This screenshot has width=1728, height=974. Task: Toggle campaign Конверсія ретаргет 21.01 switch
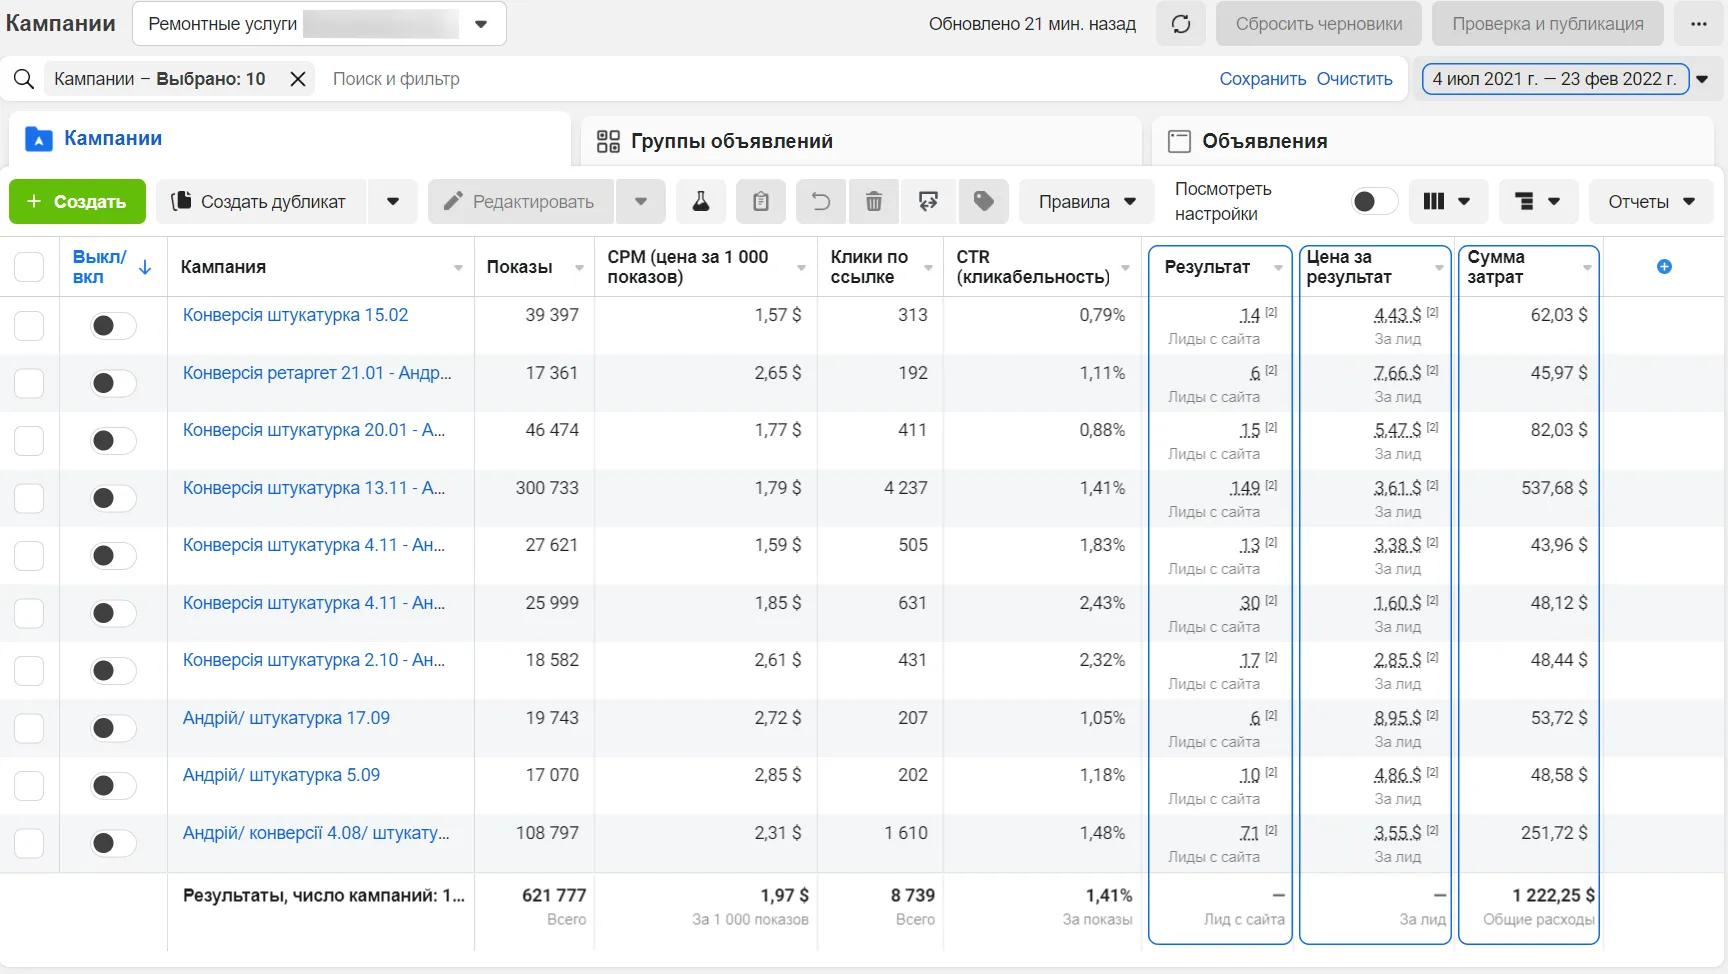pos(113,383)
